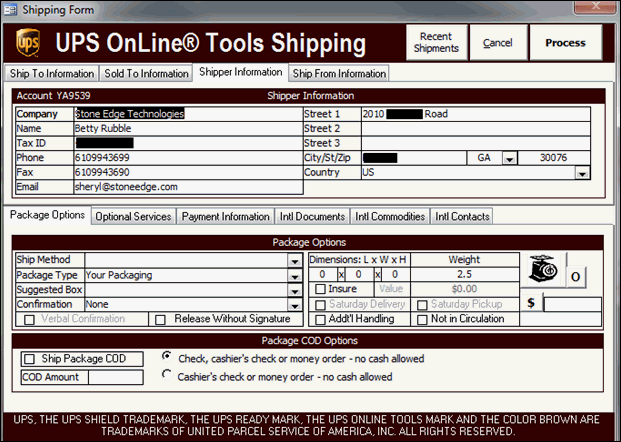The width and height of the screenshot is (621, 442).
Task: Switch to Intl Commodities tab
Action: (390, 217)
